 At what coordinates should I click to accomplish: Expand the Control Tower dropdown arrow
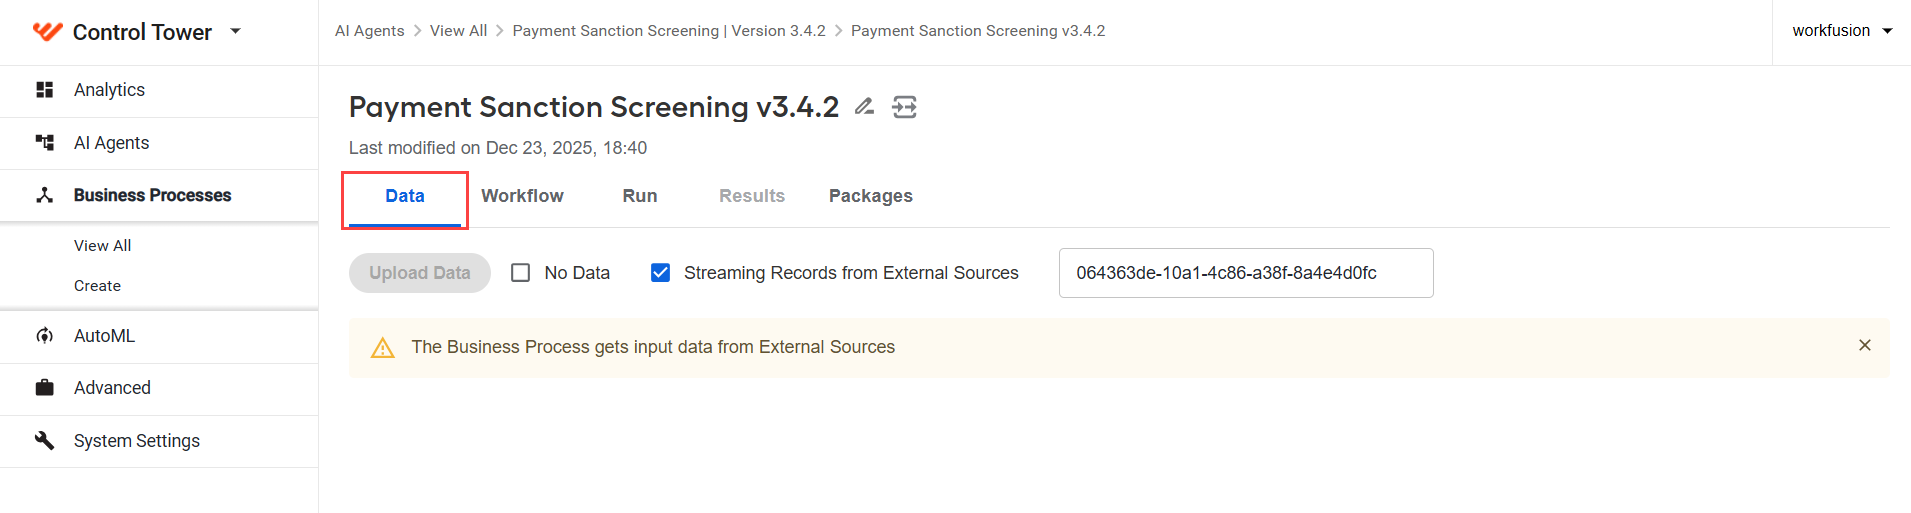(x=236, y=31)
